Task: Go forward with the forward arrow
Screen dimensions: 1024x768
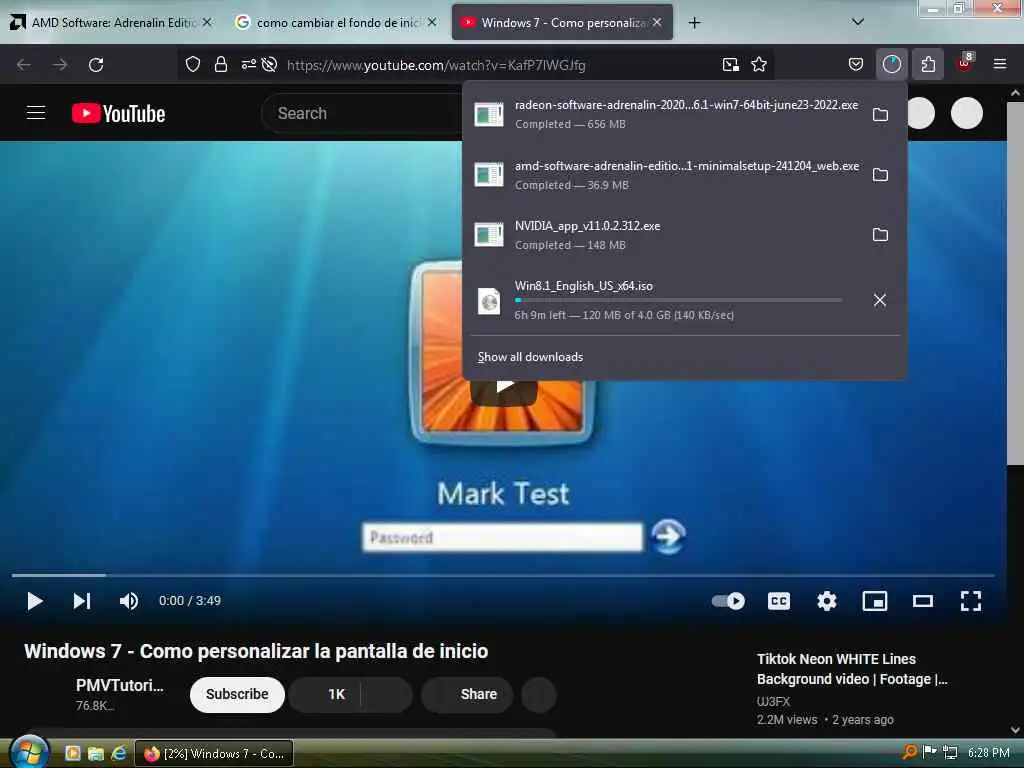Action: (x=60, y=65)
